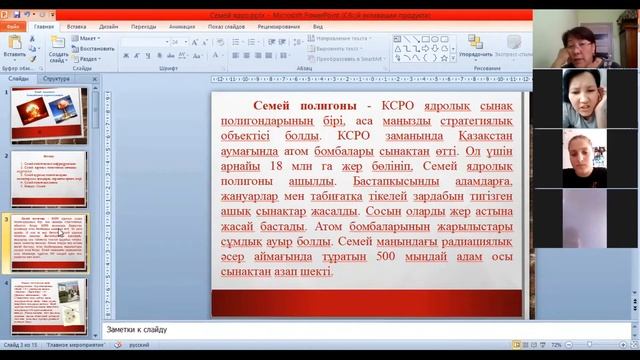Click the Undo arrow icon

pyautogui.click(x=27, y=14)
